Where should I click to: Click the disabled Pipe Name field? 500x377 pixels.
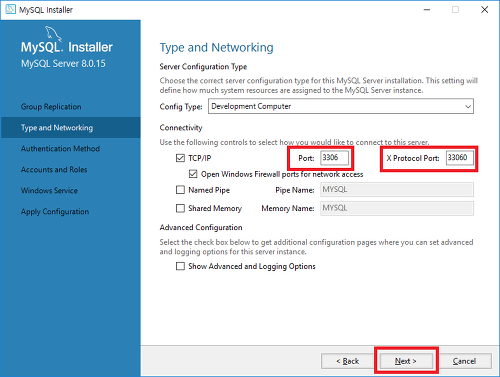click(x=397, y=190)
